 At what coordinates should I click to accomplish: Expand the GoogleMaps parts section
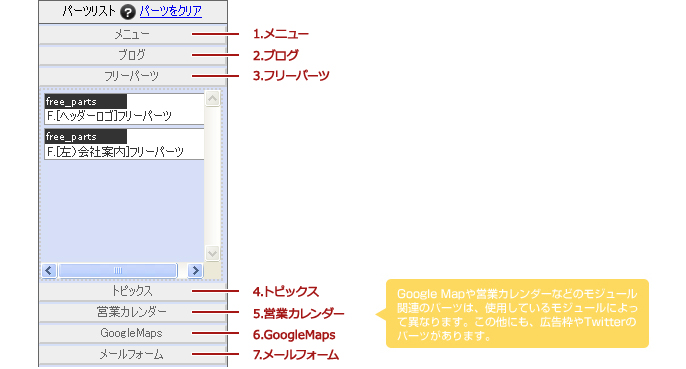(133, 333)
